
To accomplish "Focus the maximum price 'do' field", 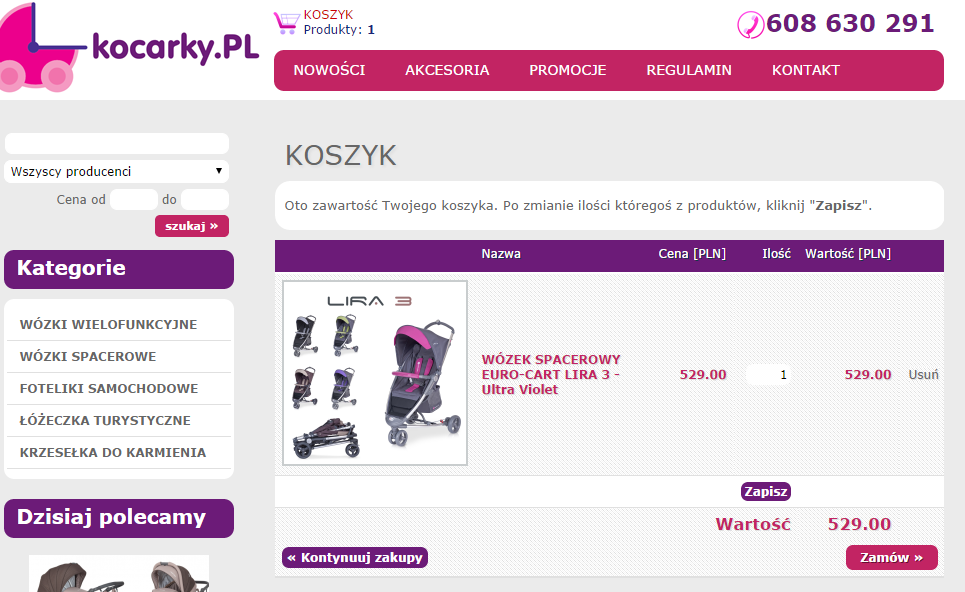I will [x=205, y=199].
